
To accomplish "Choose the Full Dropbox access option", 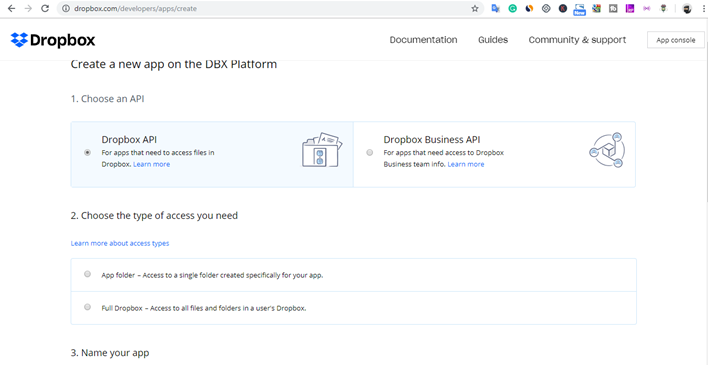I will 87,307.
